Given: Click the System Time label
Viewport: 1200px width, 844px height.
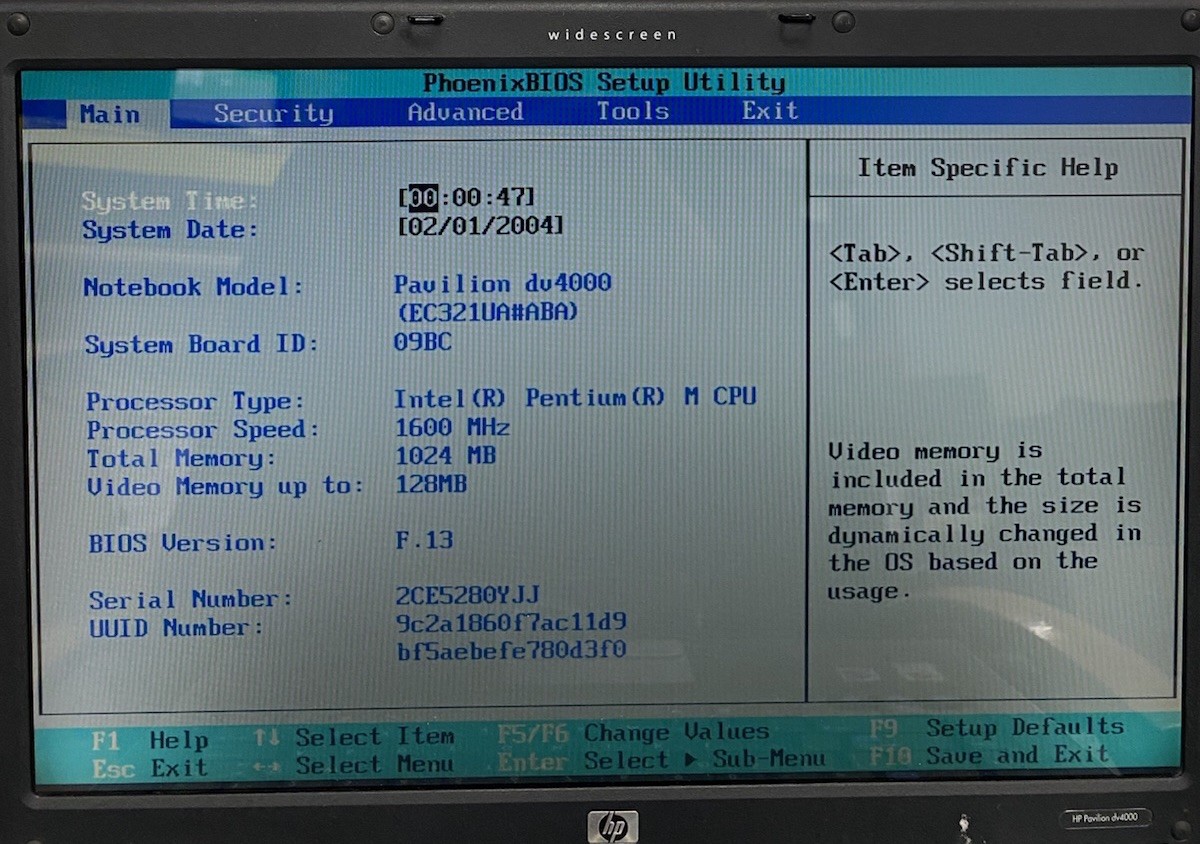Looking at the screenshot, I should coord(169,201).
